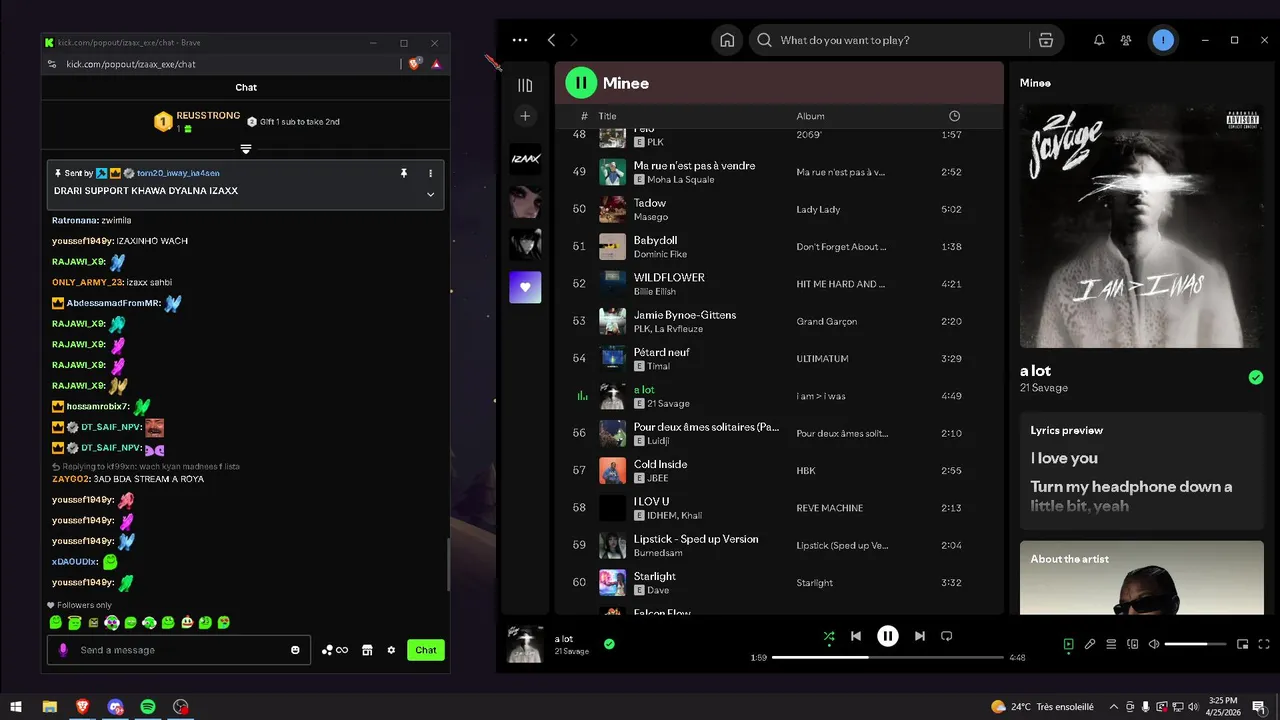
Task: Skip to next track in Spotify
Action: 920,636
